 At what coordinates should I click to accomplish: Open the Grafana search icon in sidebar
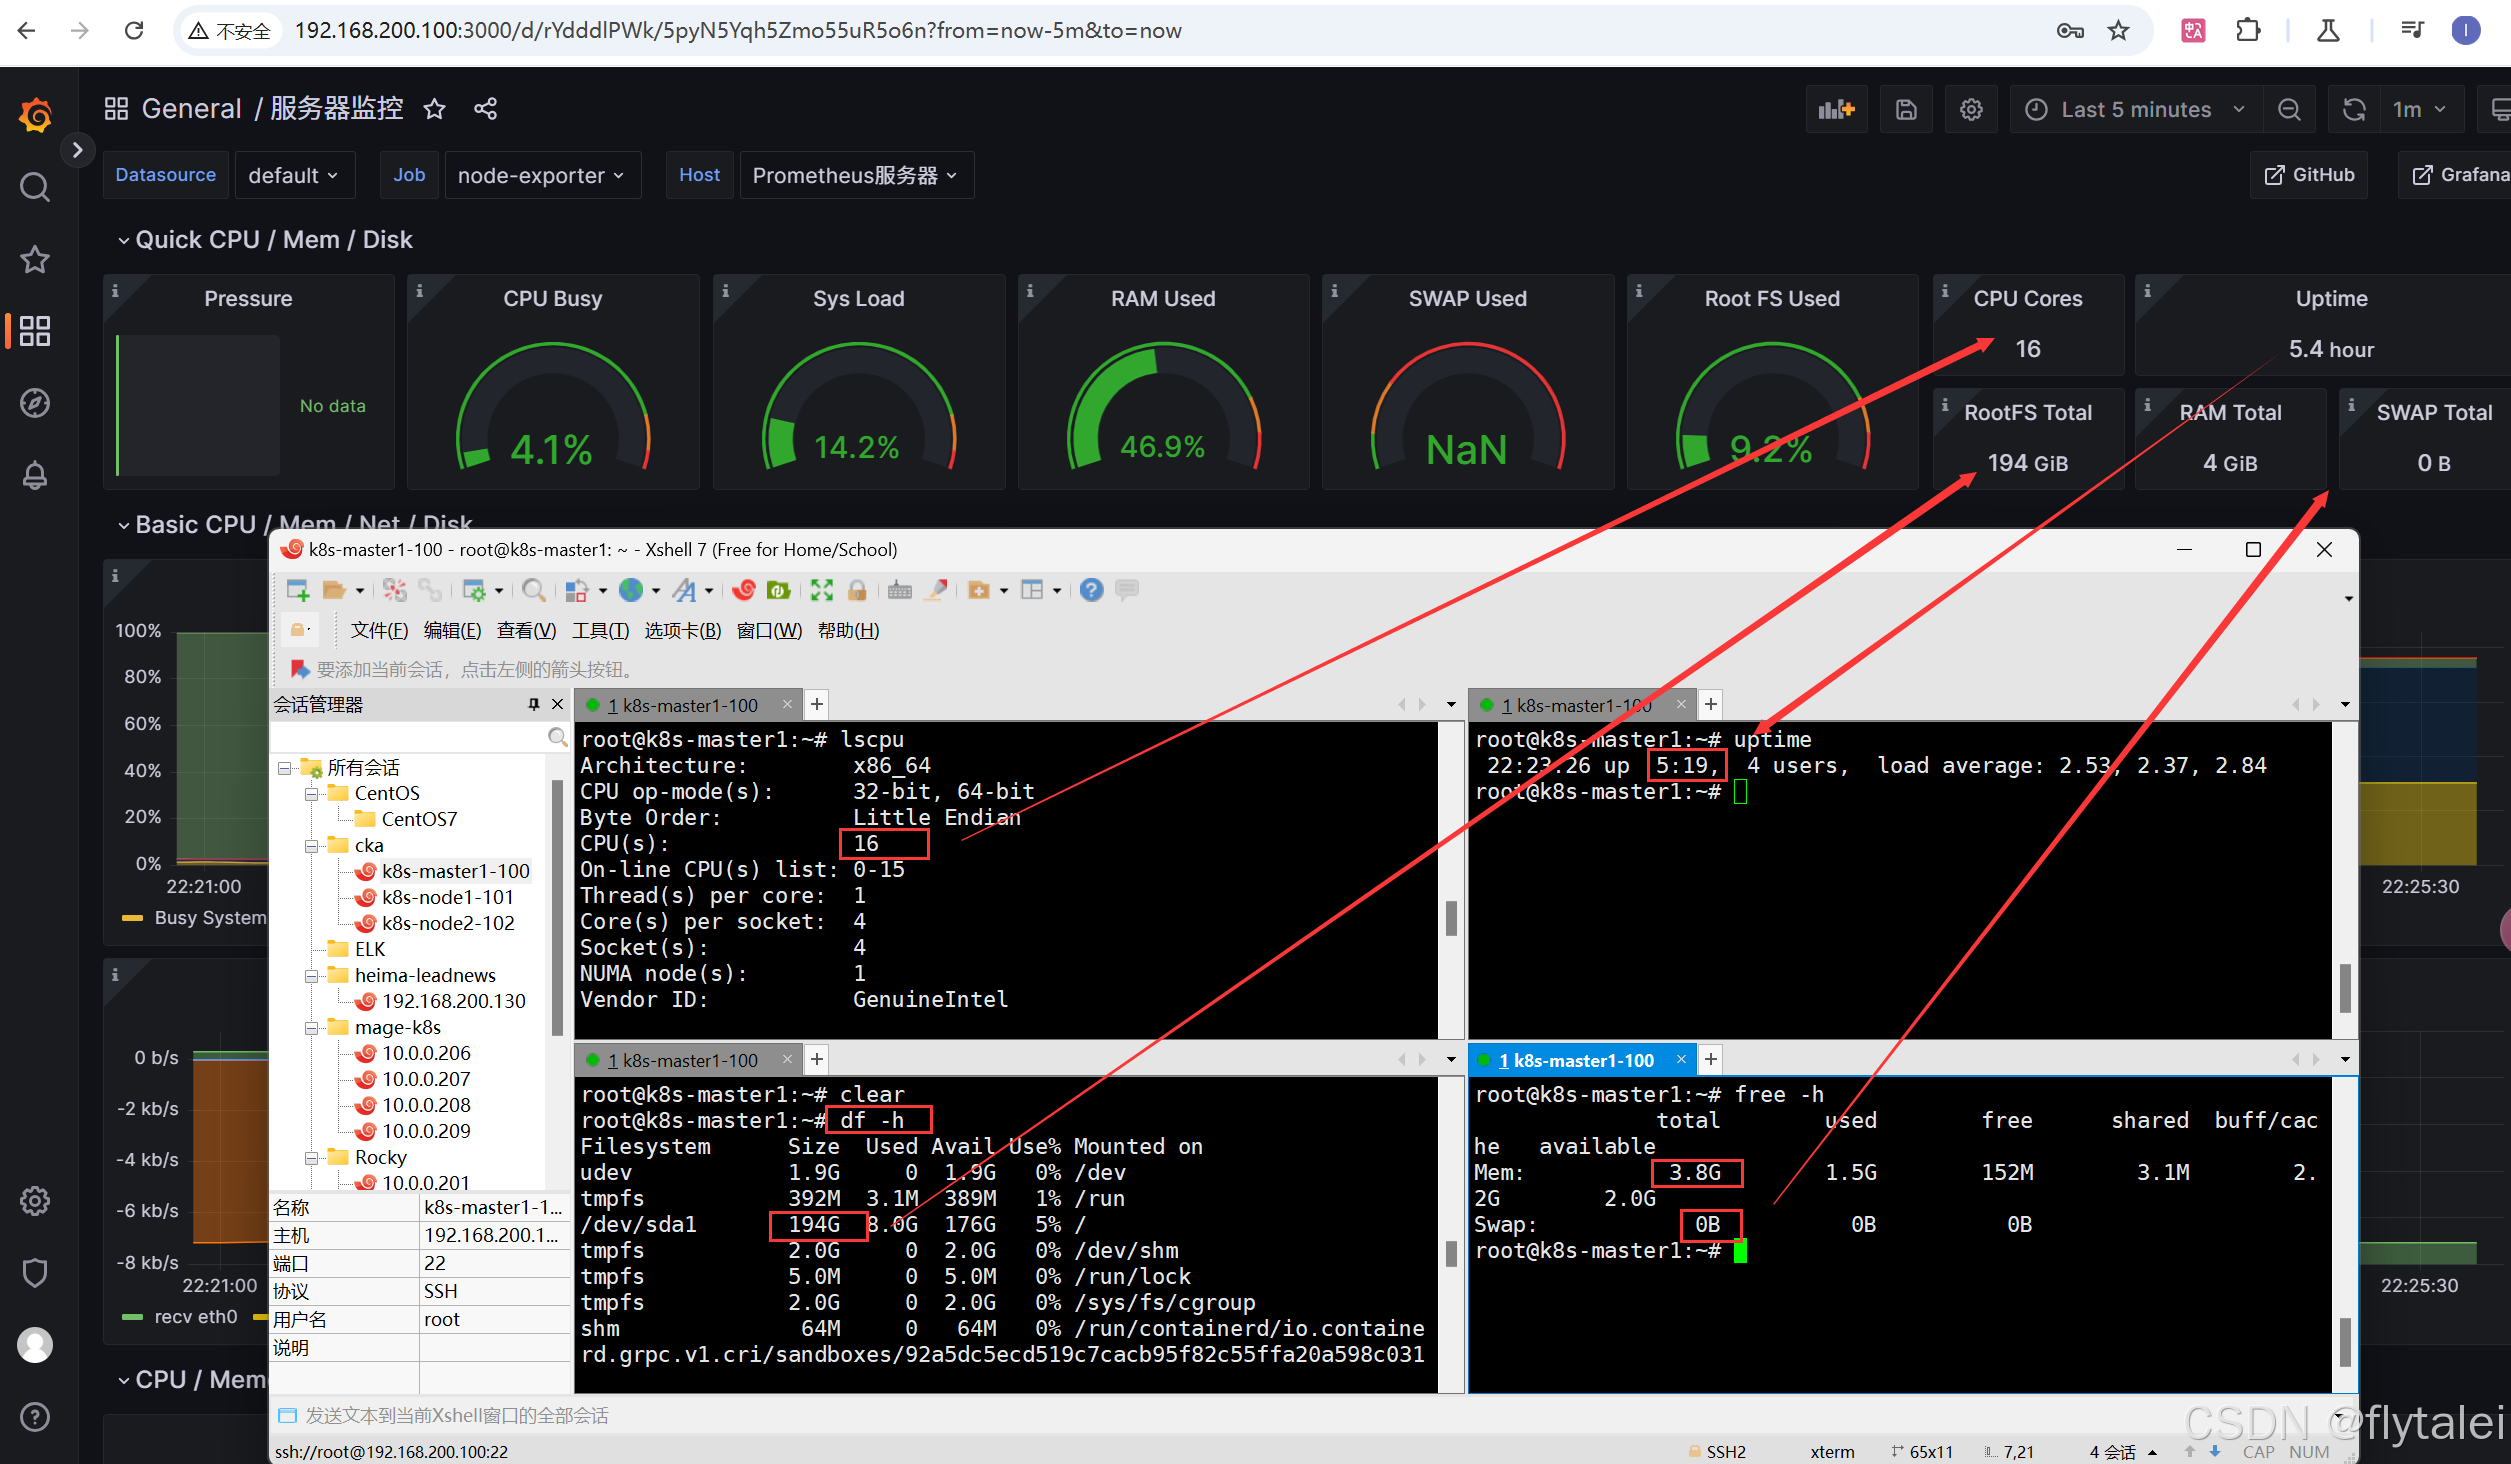tap(35, 187)
